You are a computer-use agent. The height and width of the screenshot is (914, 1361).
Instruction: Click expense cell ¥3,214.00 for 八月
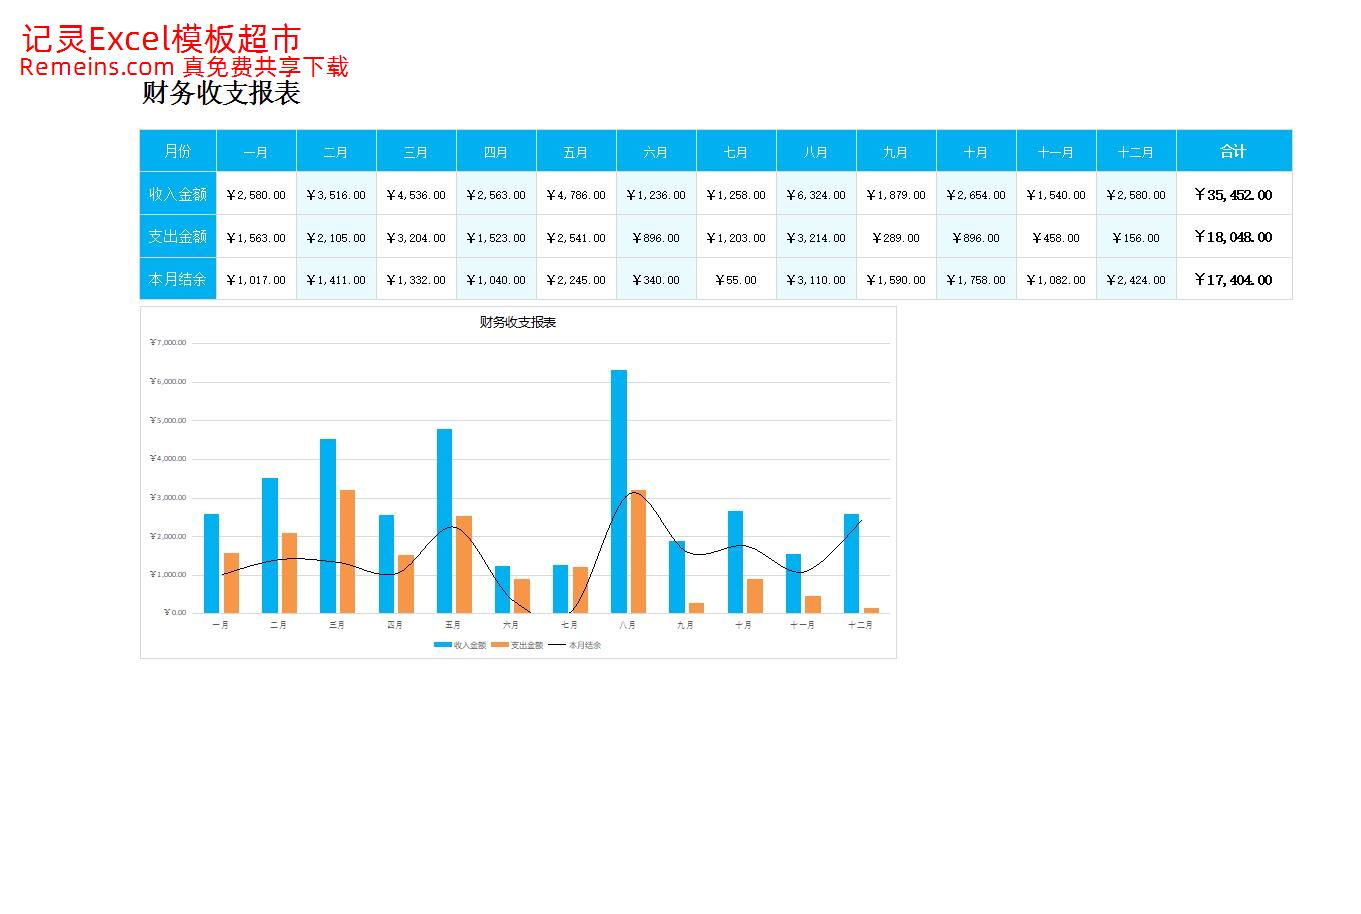[816, 237]
